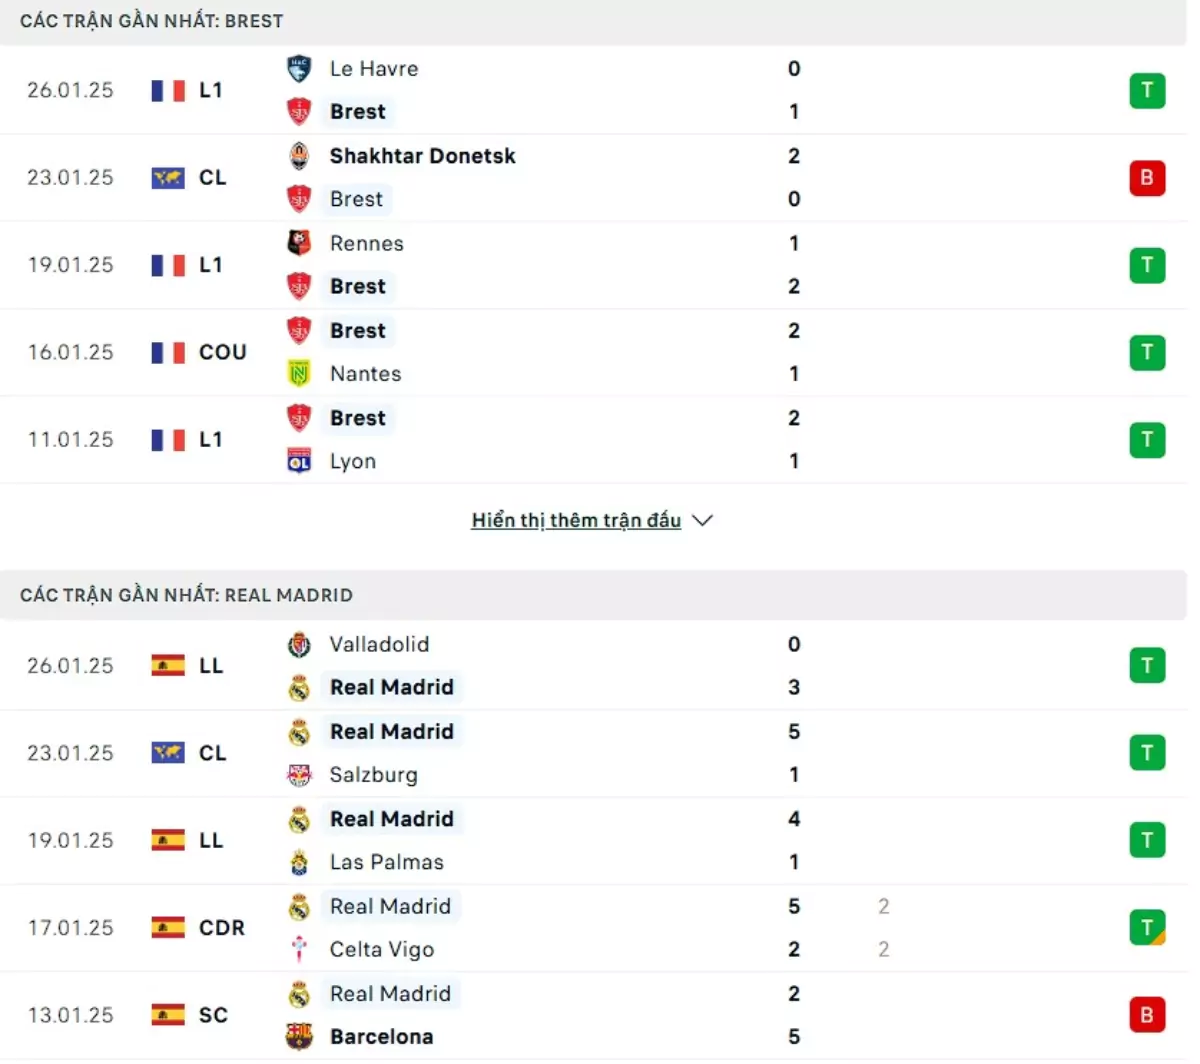Click the Las Palmas club crest
1200x1064 pixels.
[x=299, y=862]
